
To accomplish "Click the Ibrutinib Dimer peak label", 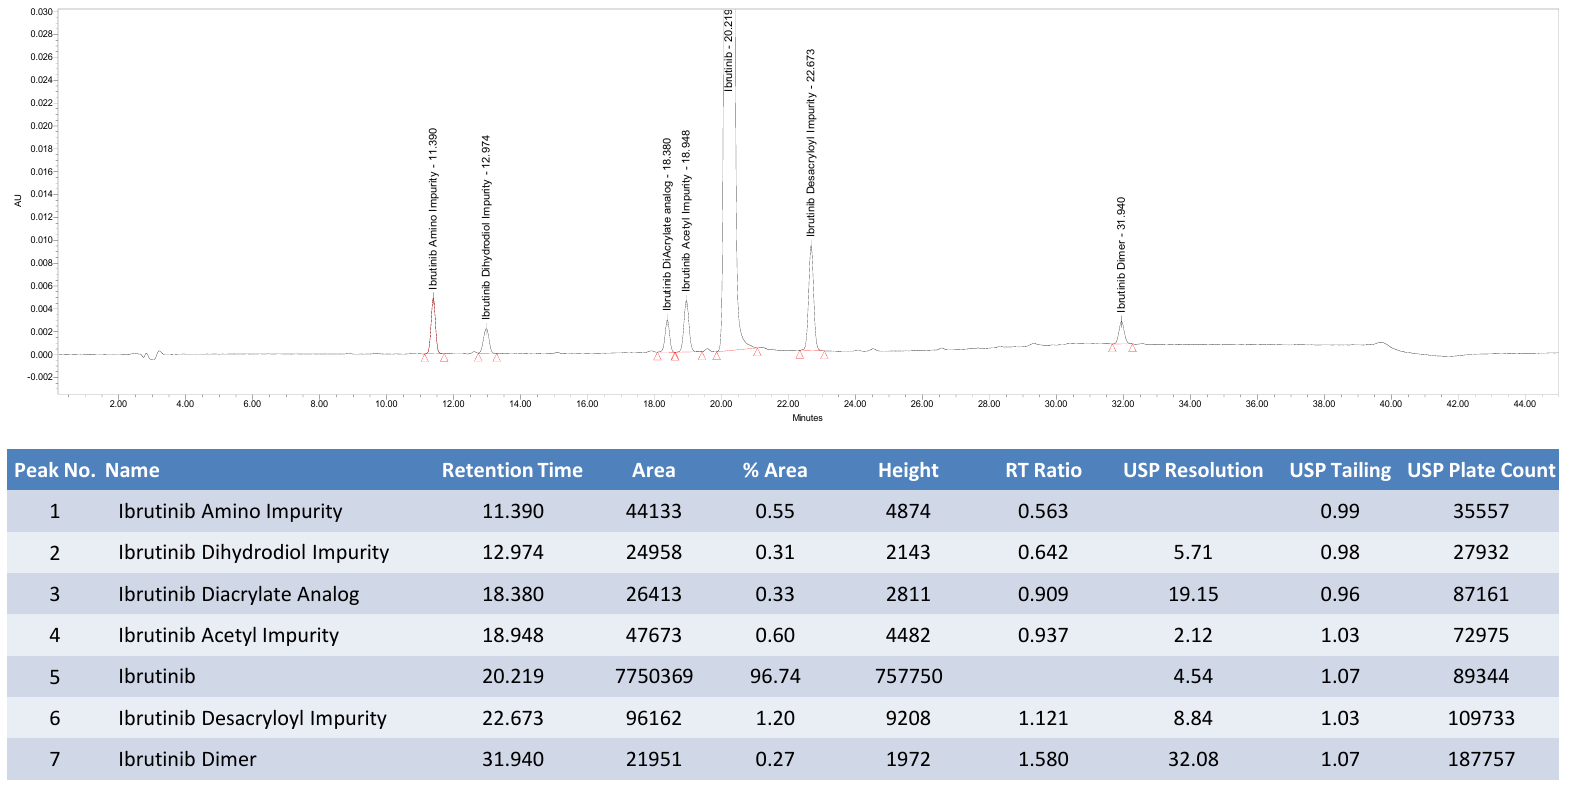I will coord(1121,254).
